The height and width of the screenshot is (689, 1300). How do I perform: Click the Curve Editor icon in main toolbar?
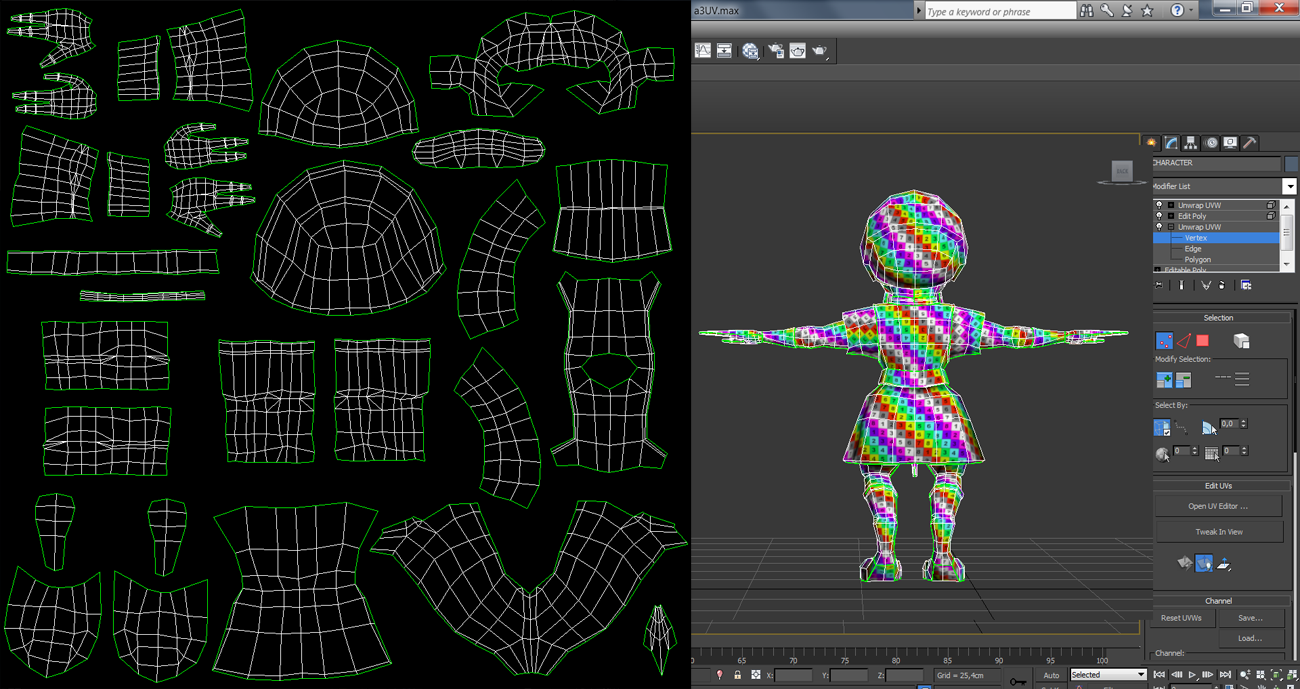point(701,50)
